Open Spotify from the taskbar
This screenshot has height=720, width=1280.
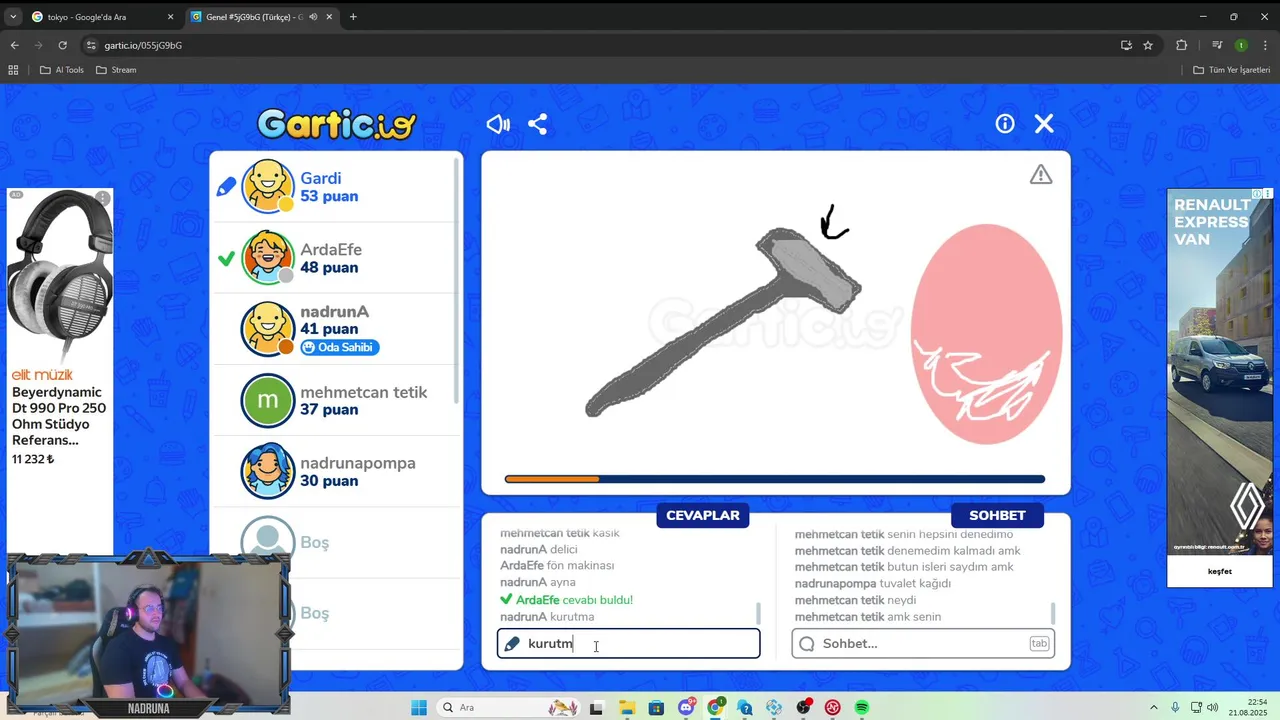(x=862, y=707)
